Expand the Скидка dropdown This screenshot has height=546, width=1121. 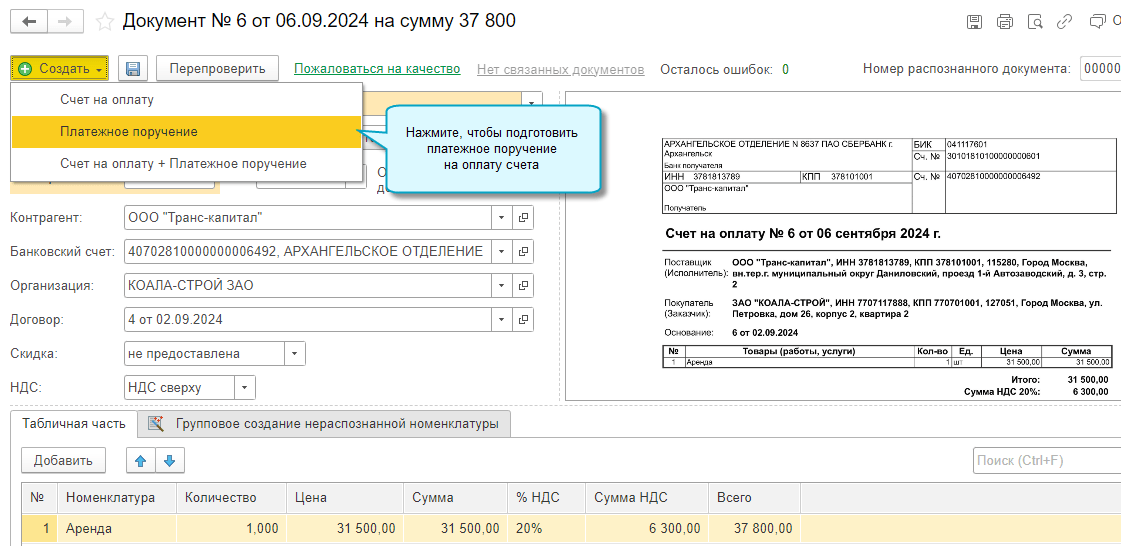(294, 354)
